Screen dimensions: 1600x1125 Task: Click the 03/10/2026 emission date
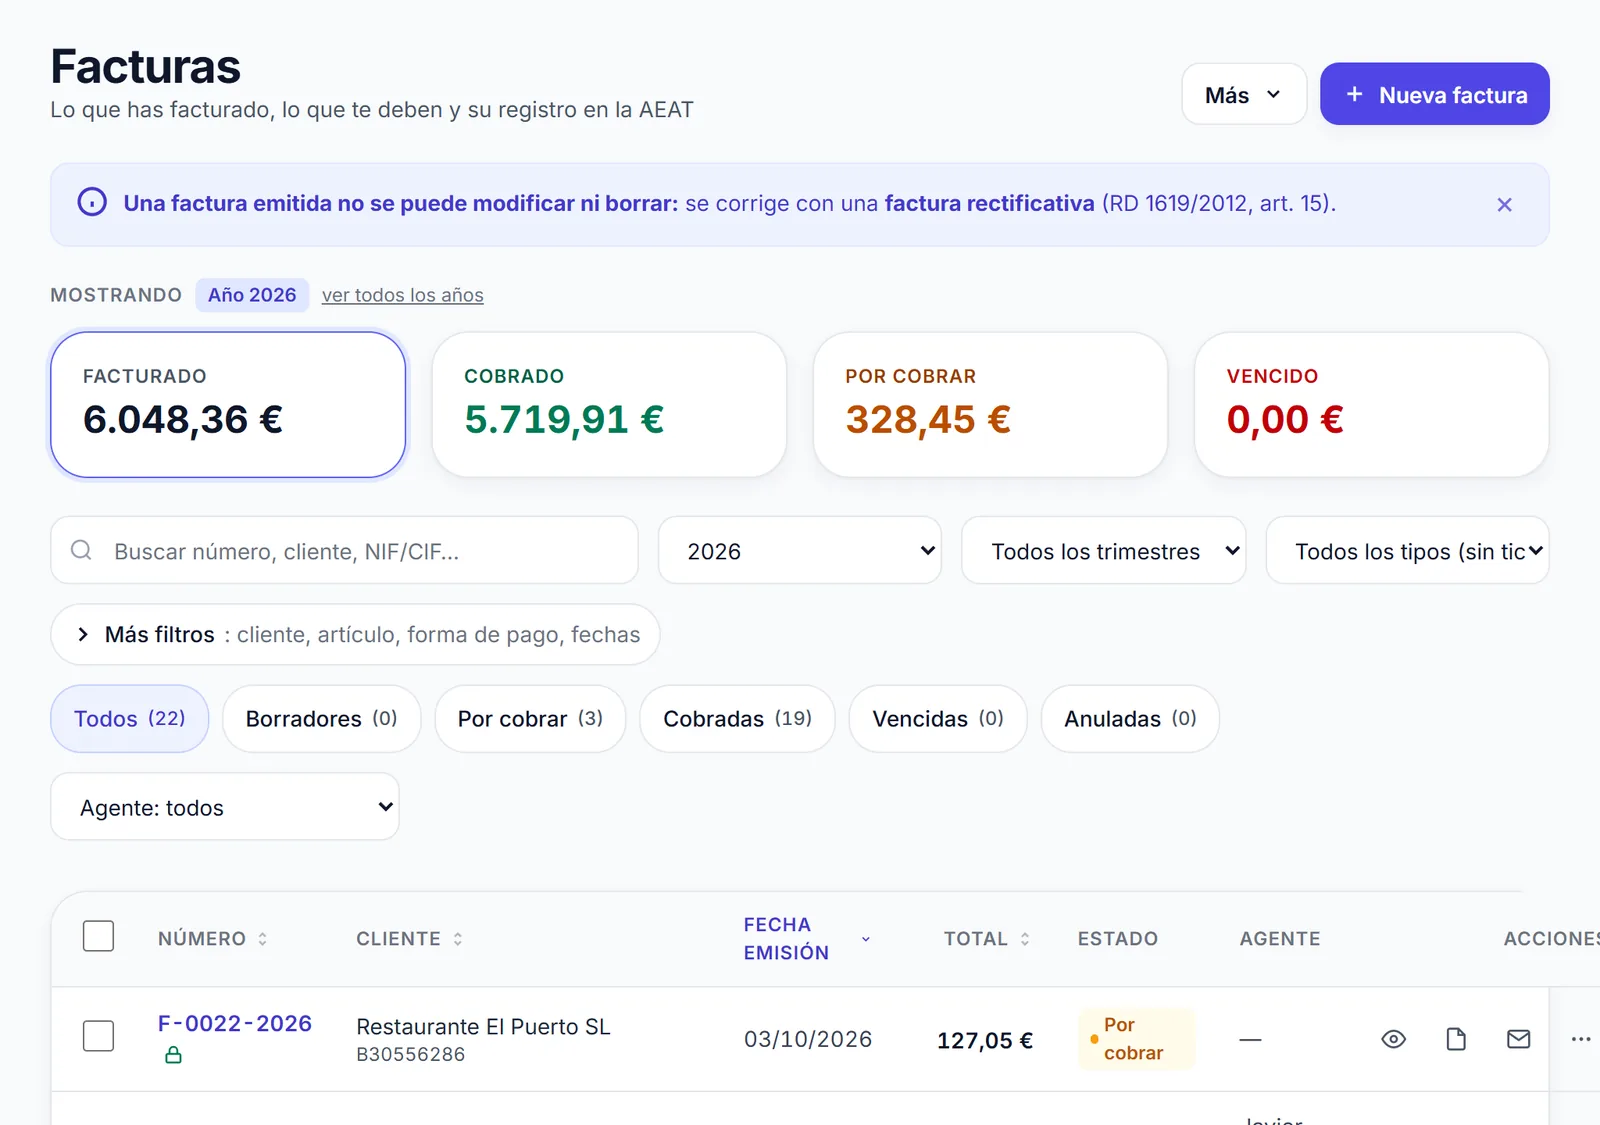pos(808,1039)
